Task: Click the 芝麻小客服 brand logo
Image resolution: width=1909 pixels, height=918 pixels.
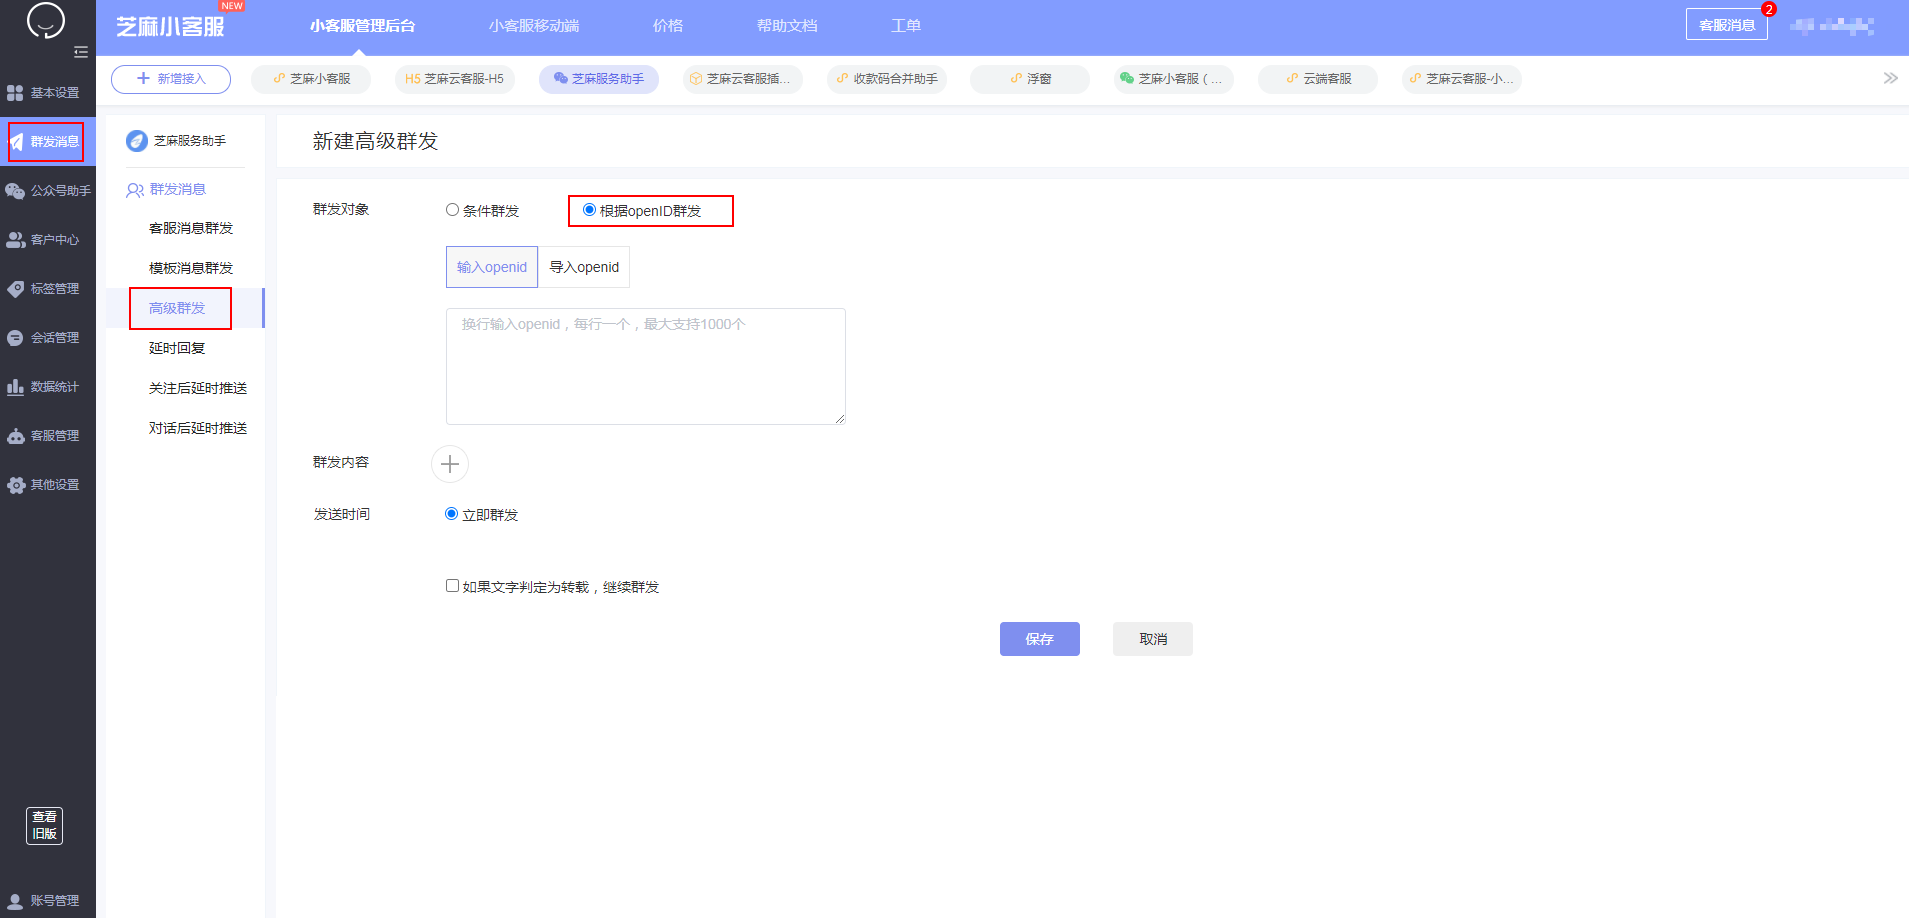Action: [x=171, y=26]
